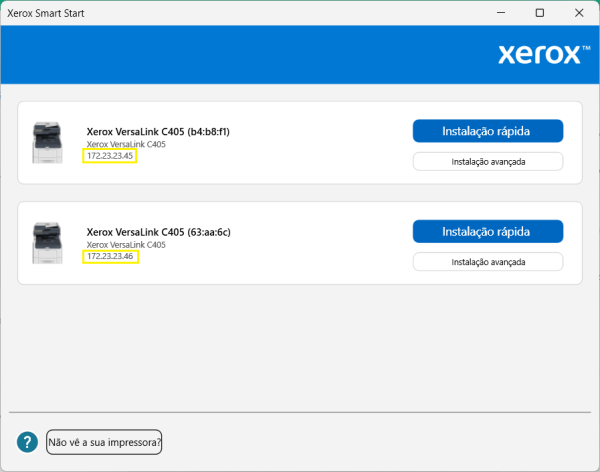Viewport: 600px width, 472px height.
Task: Click the title Xerox VersaLink C405 (63:aa:6c)
Action: pyautogui.click(x=158, y=232)
